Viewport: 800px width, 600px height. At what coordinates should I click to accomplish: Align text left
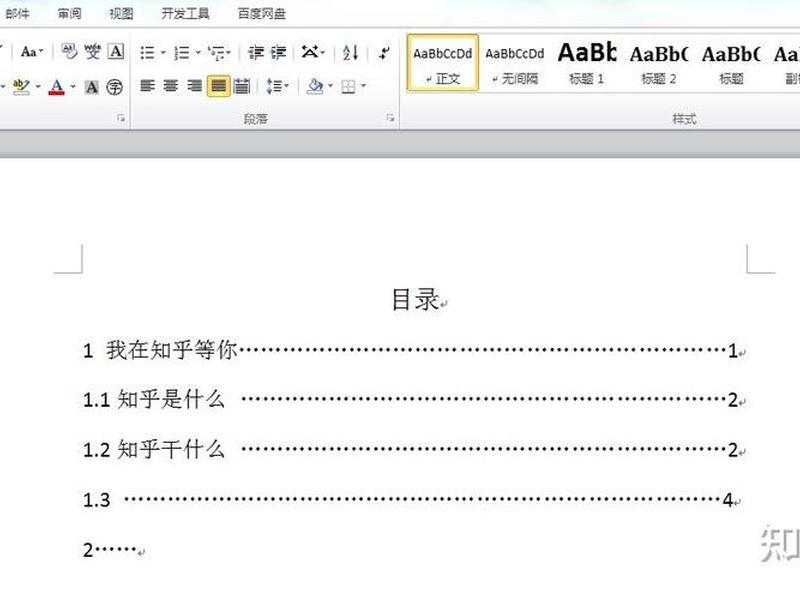pos(147,86)
